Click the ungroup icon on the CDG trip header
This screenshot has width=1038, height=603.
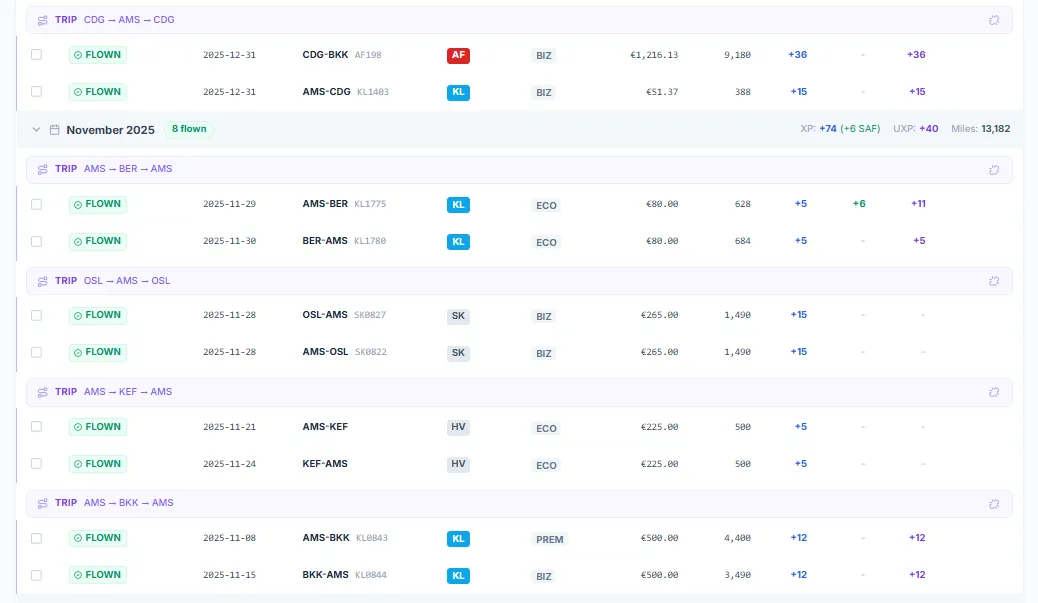[994, 19]
